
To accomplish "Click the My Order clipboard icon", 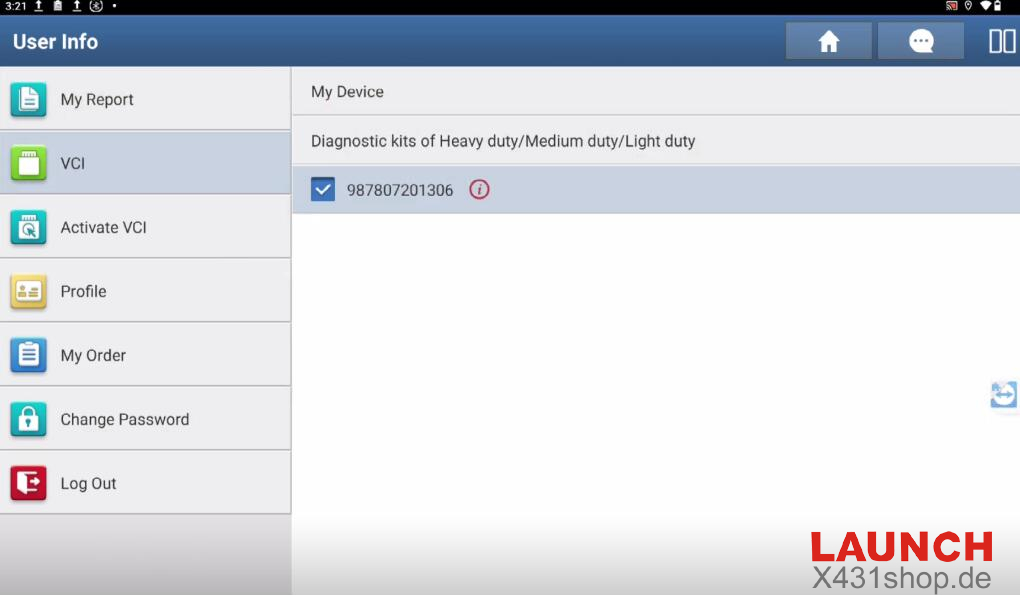I will pyautogui.click(x=28, y=355).
